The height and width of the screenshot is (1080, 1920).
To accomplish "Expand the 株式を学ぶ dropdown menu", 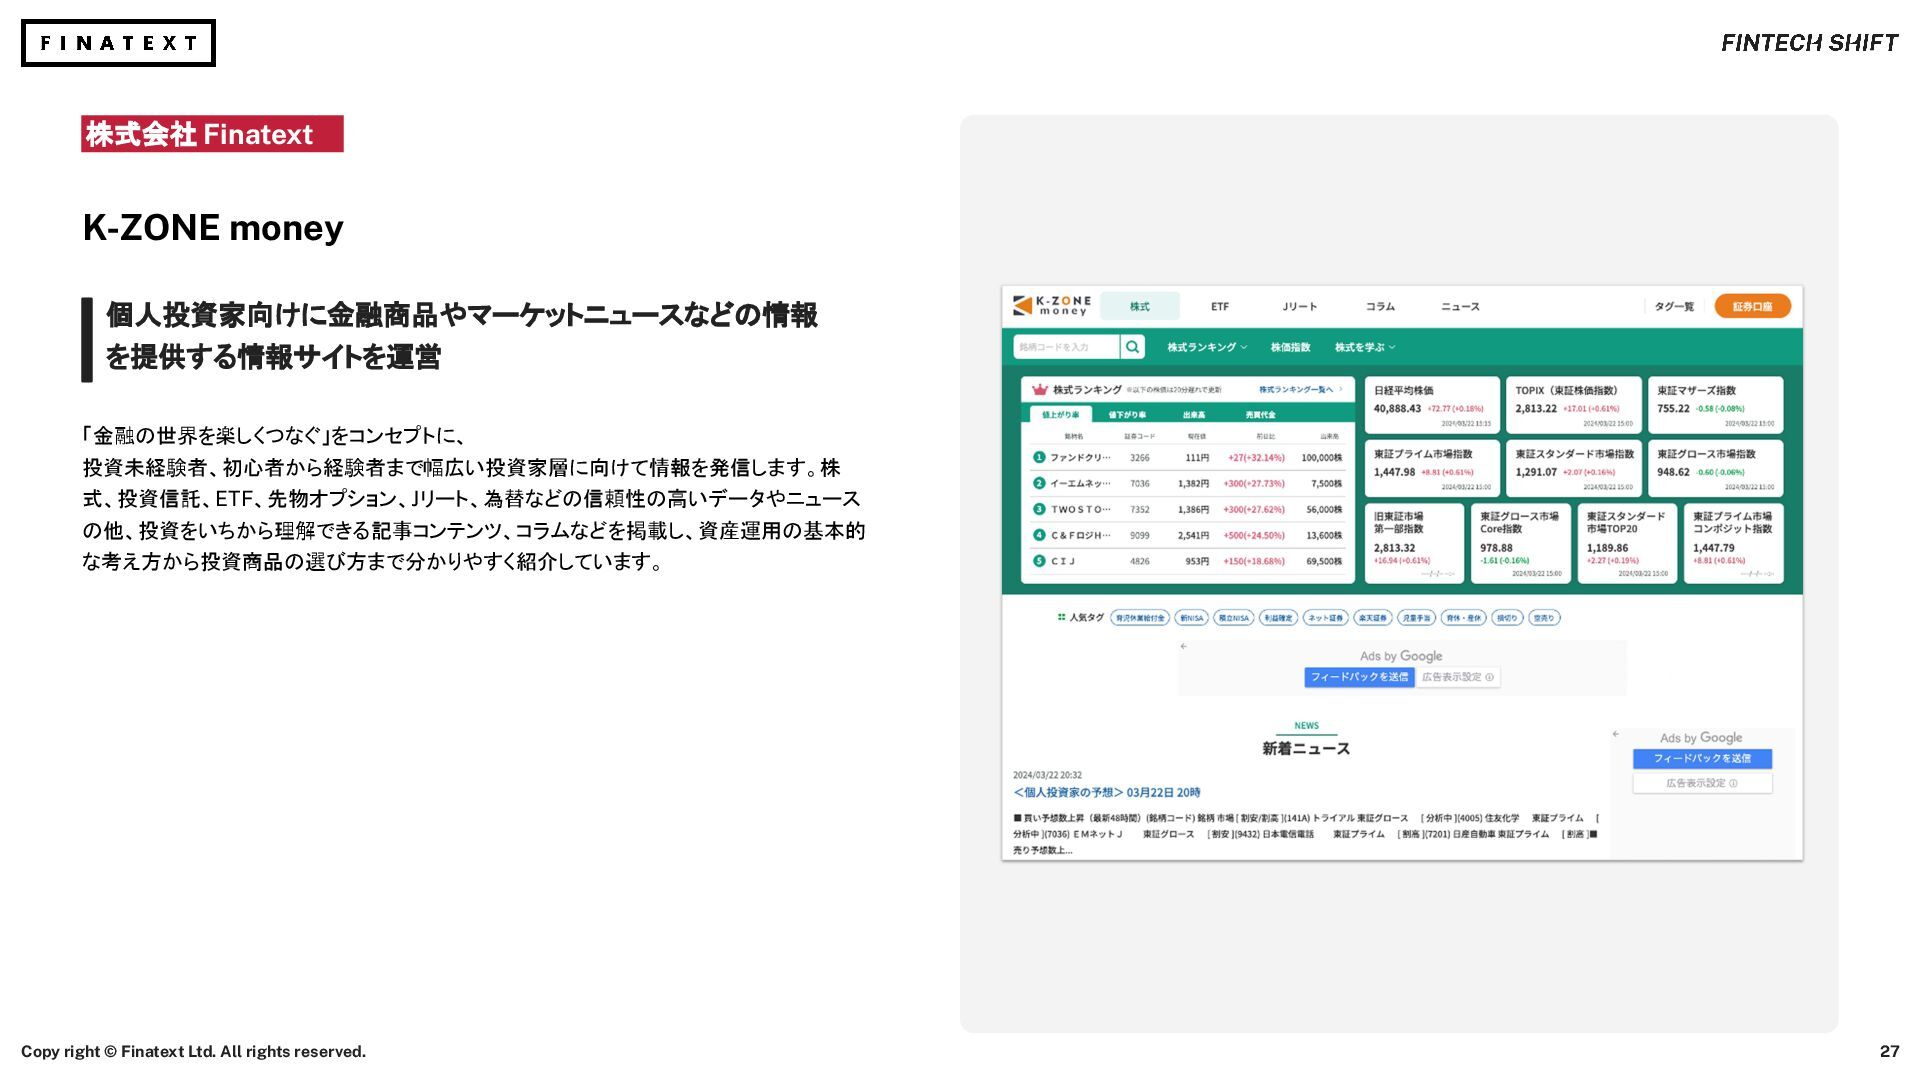I will point(1365,347).
